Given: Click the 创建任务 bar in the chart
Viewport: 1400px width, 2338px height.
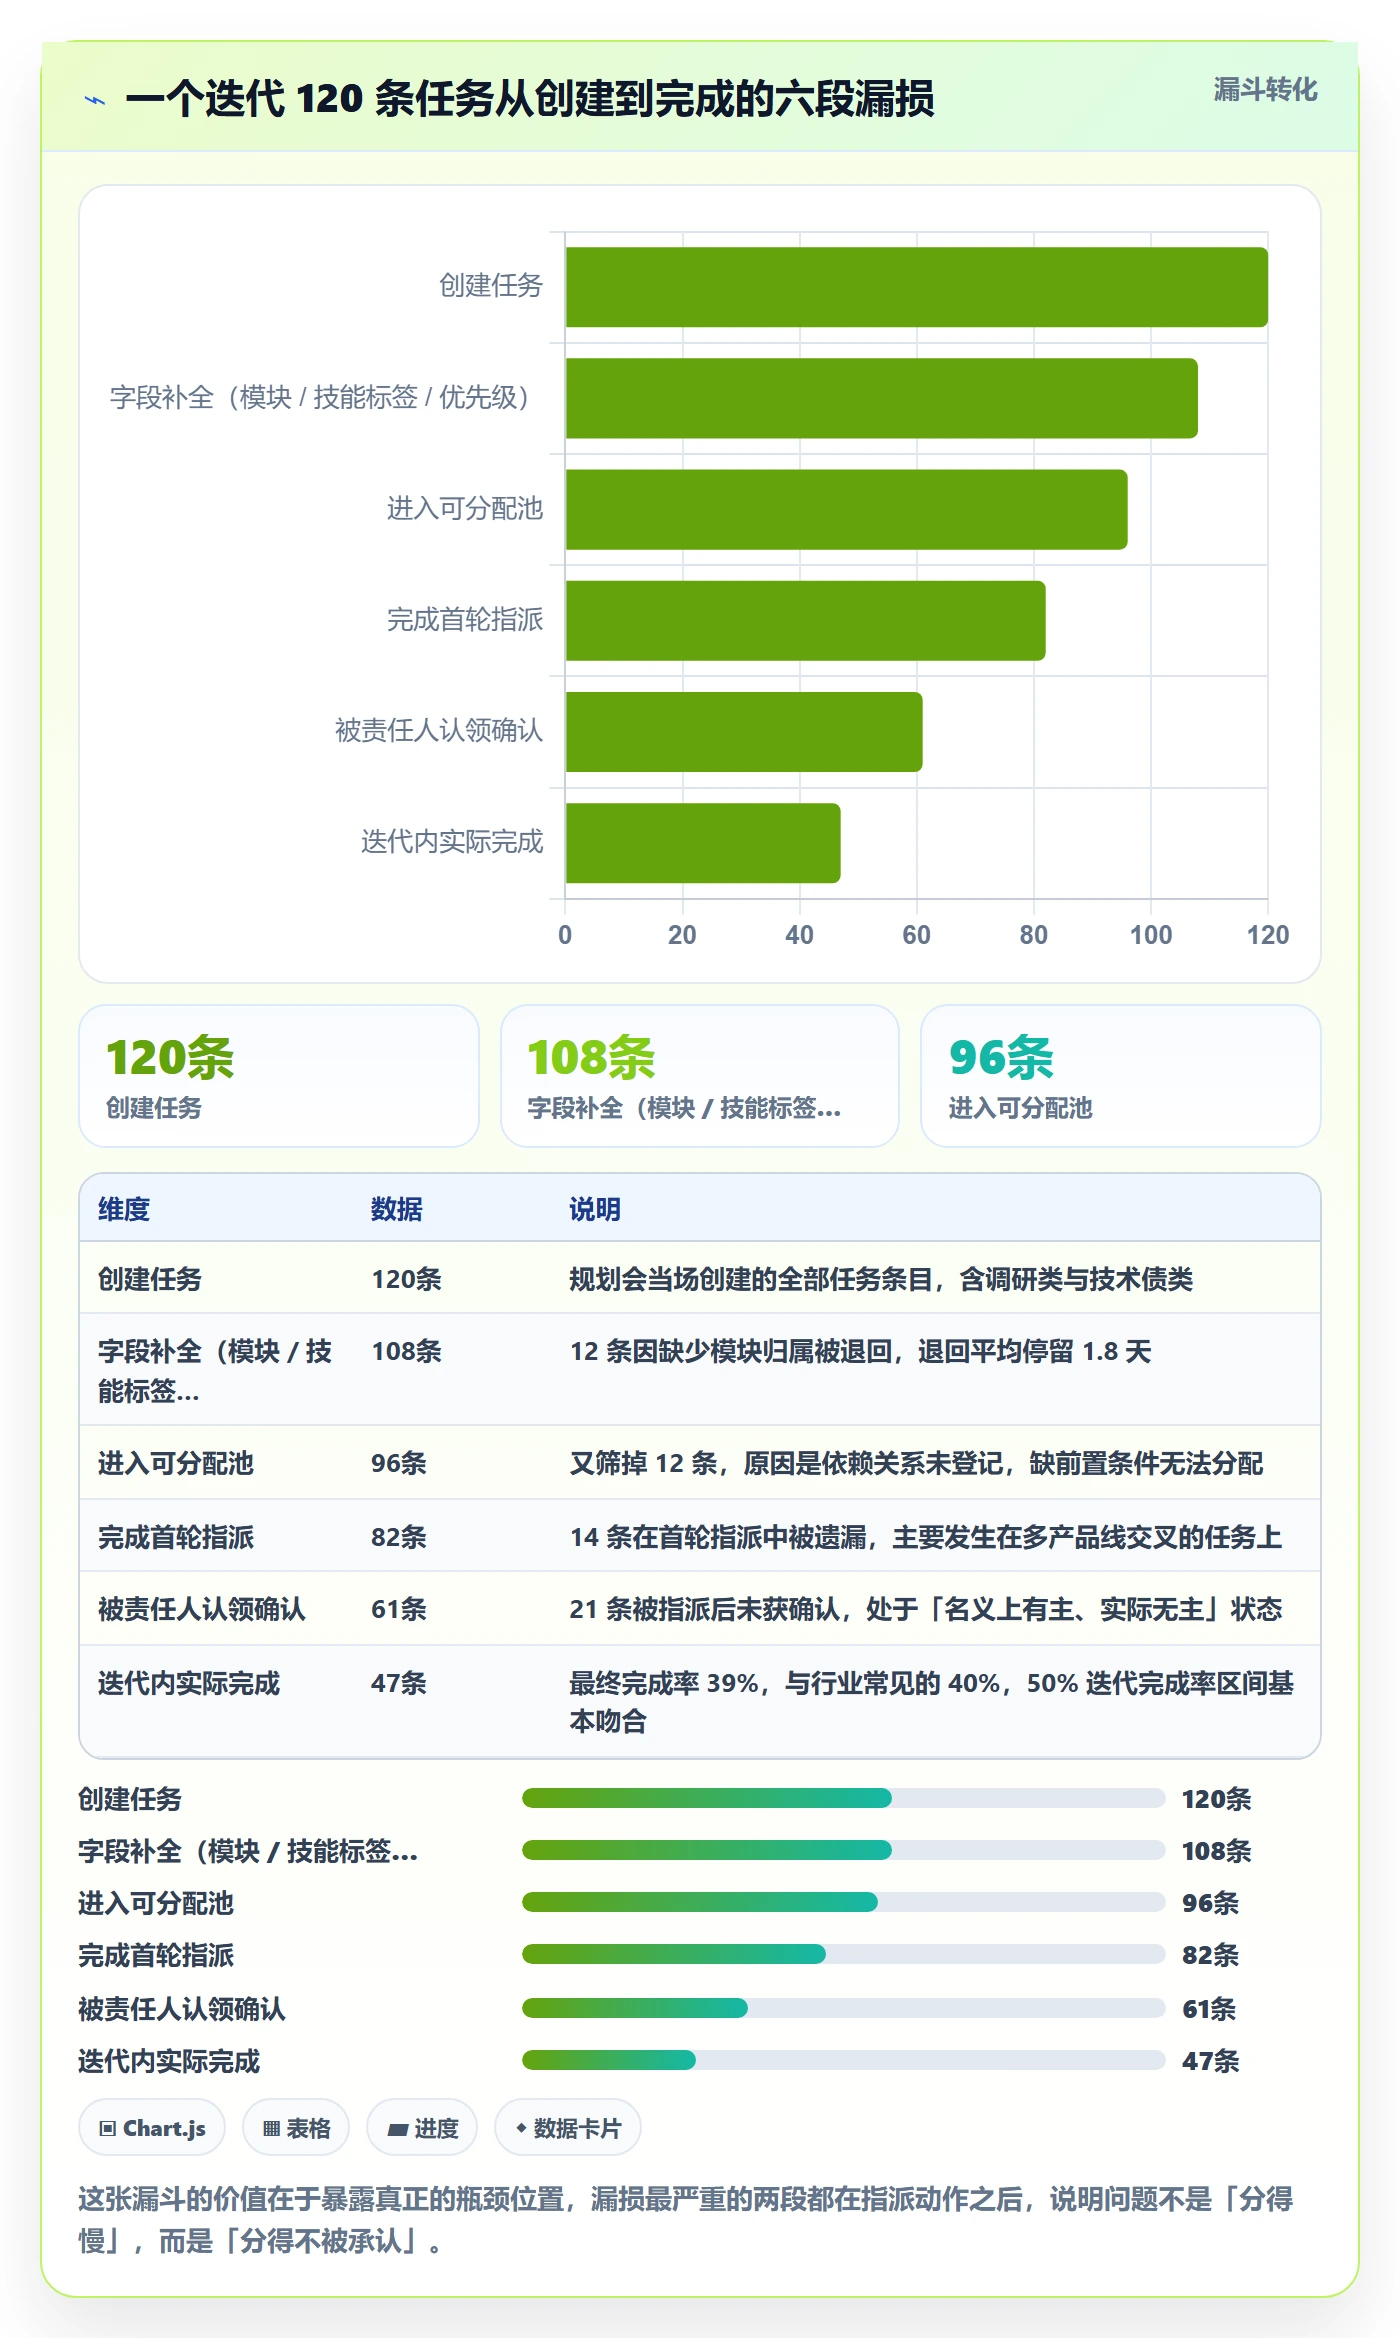Looking at the screenshot, I should point(916,287).
